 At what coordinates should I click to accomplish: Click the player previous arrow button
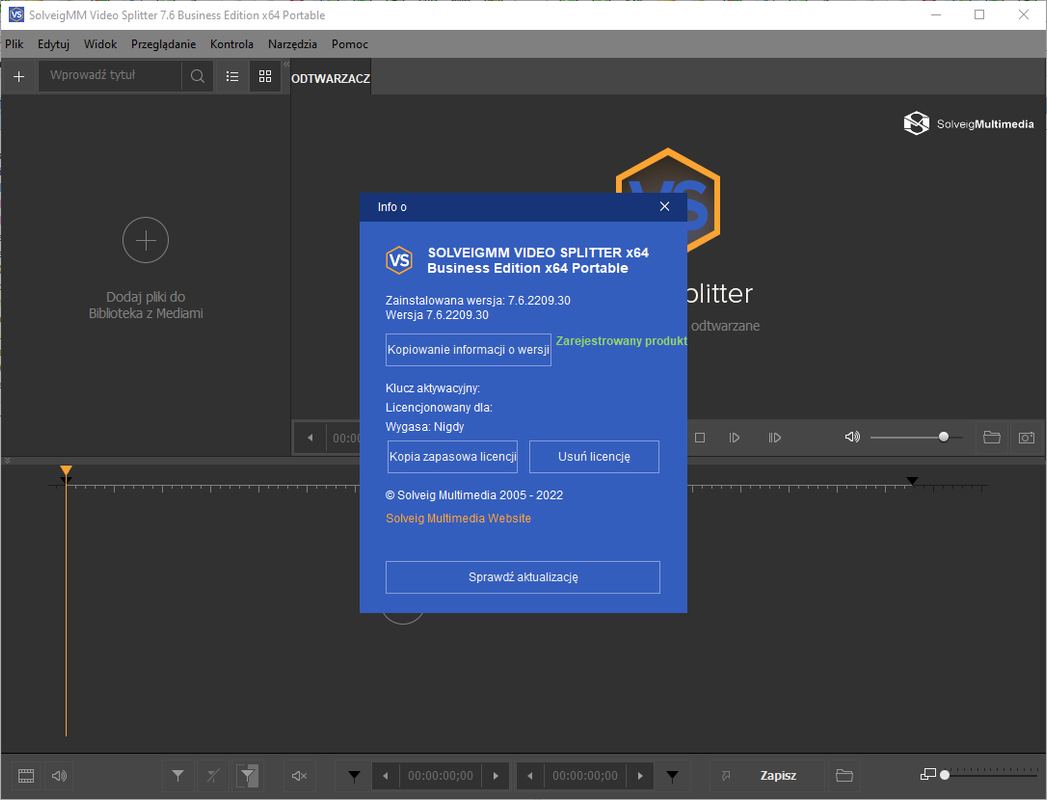coord(310,438)
